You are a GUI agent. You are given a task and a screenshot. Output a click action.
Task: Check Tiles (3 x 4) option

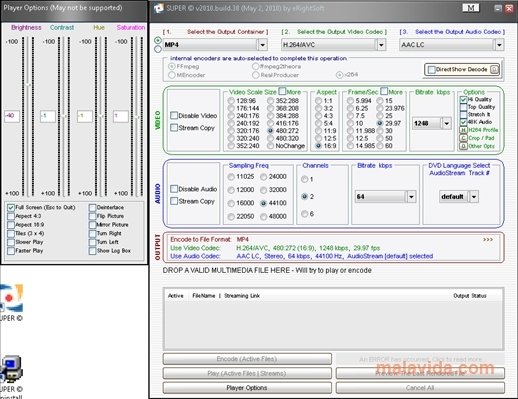pos(11,234)
